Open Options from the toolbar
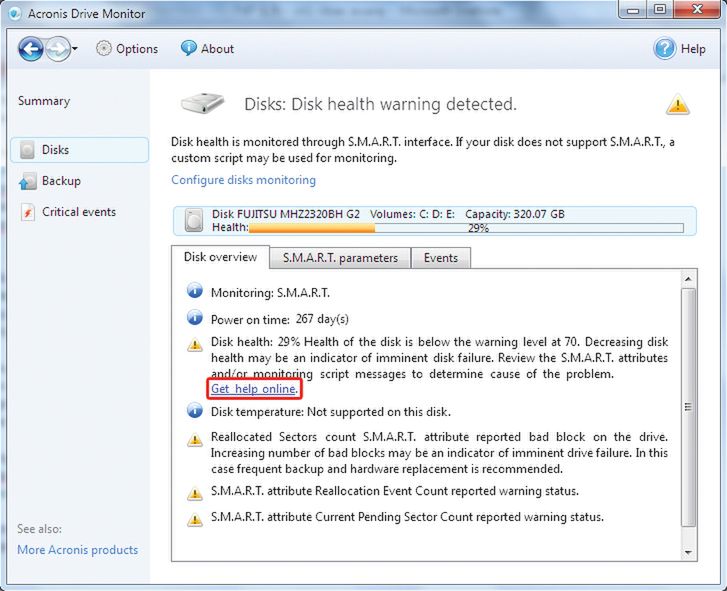The width and height of the screenshot is (727, 591). click(x=127, y=49)
